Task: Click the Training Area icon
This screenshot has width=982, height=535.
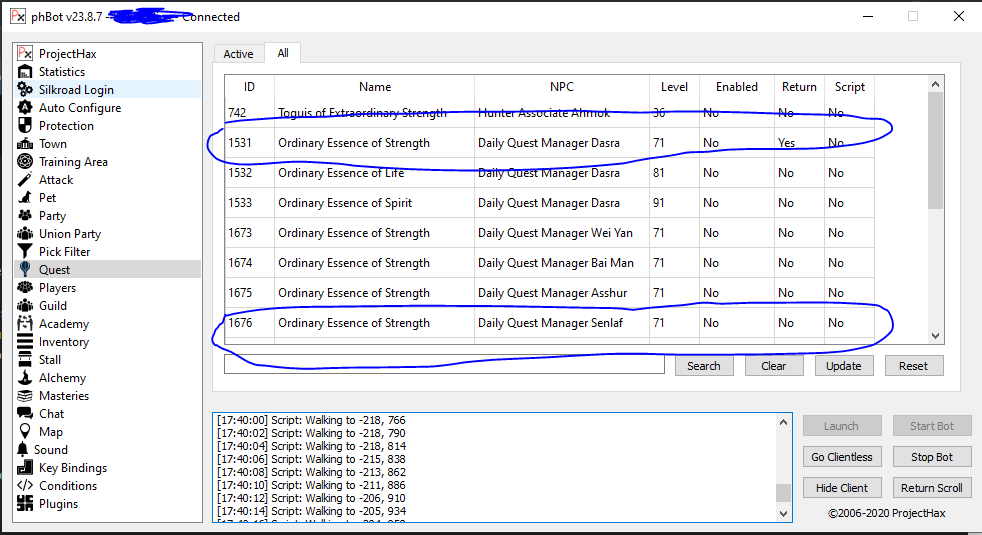Action: tap(26, 162)
